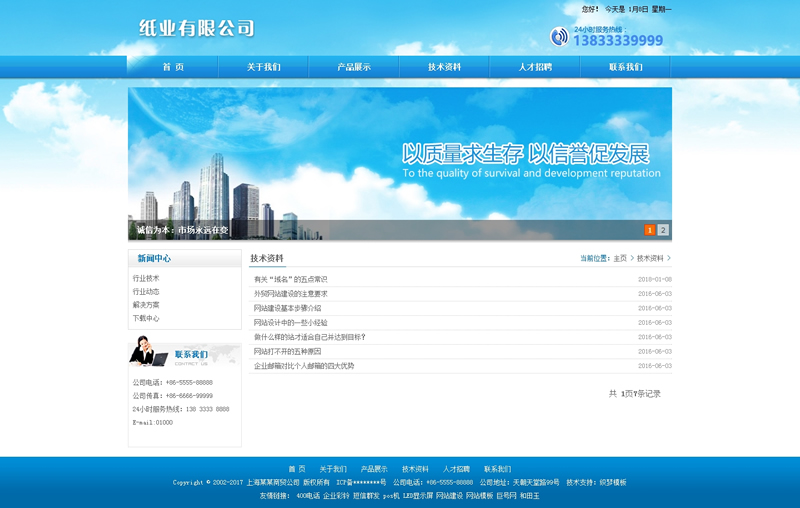The image size is (800, 508).
Task: Open article 网站建设基本步骤介绍
Action: [288, 308]
